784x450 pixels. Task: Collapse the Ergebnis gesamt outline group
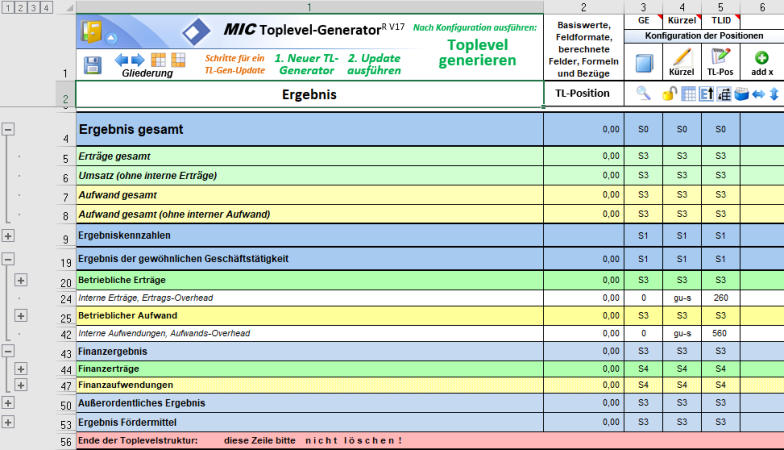tap(8, 129)
